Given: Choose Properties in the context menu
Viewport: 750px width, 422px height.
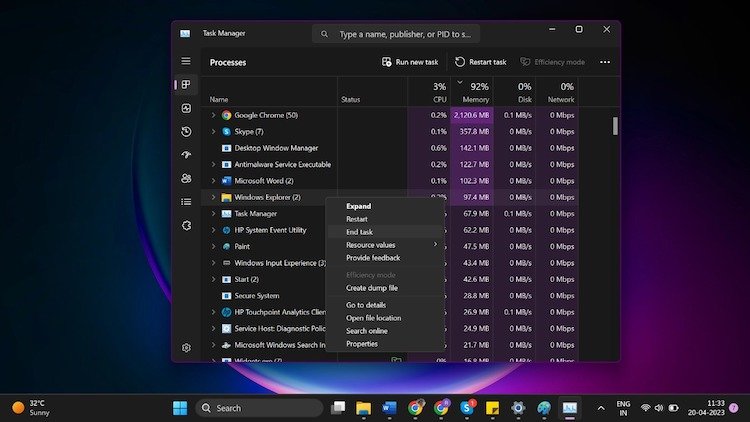Looking at the screenshot, I should click(x=385, y=344).
